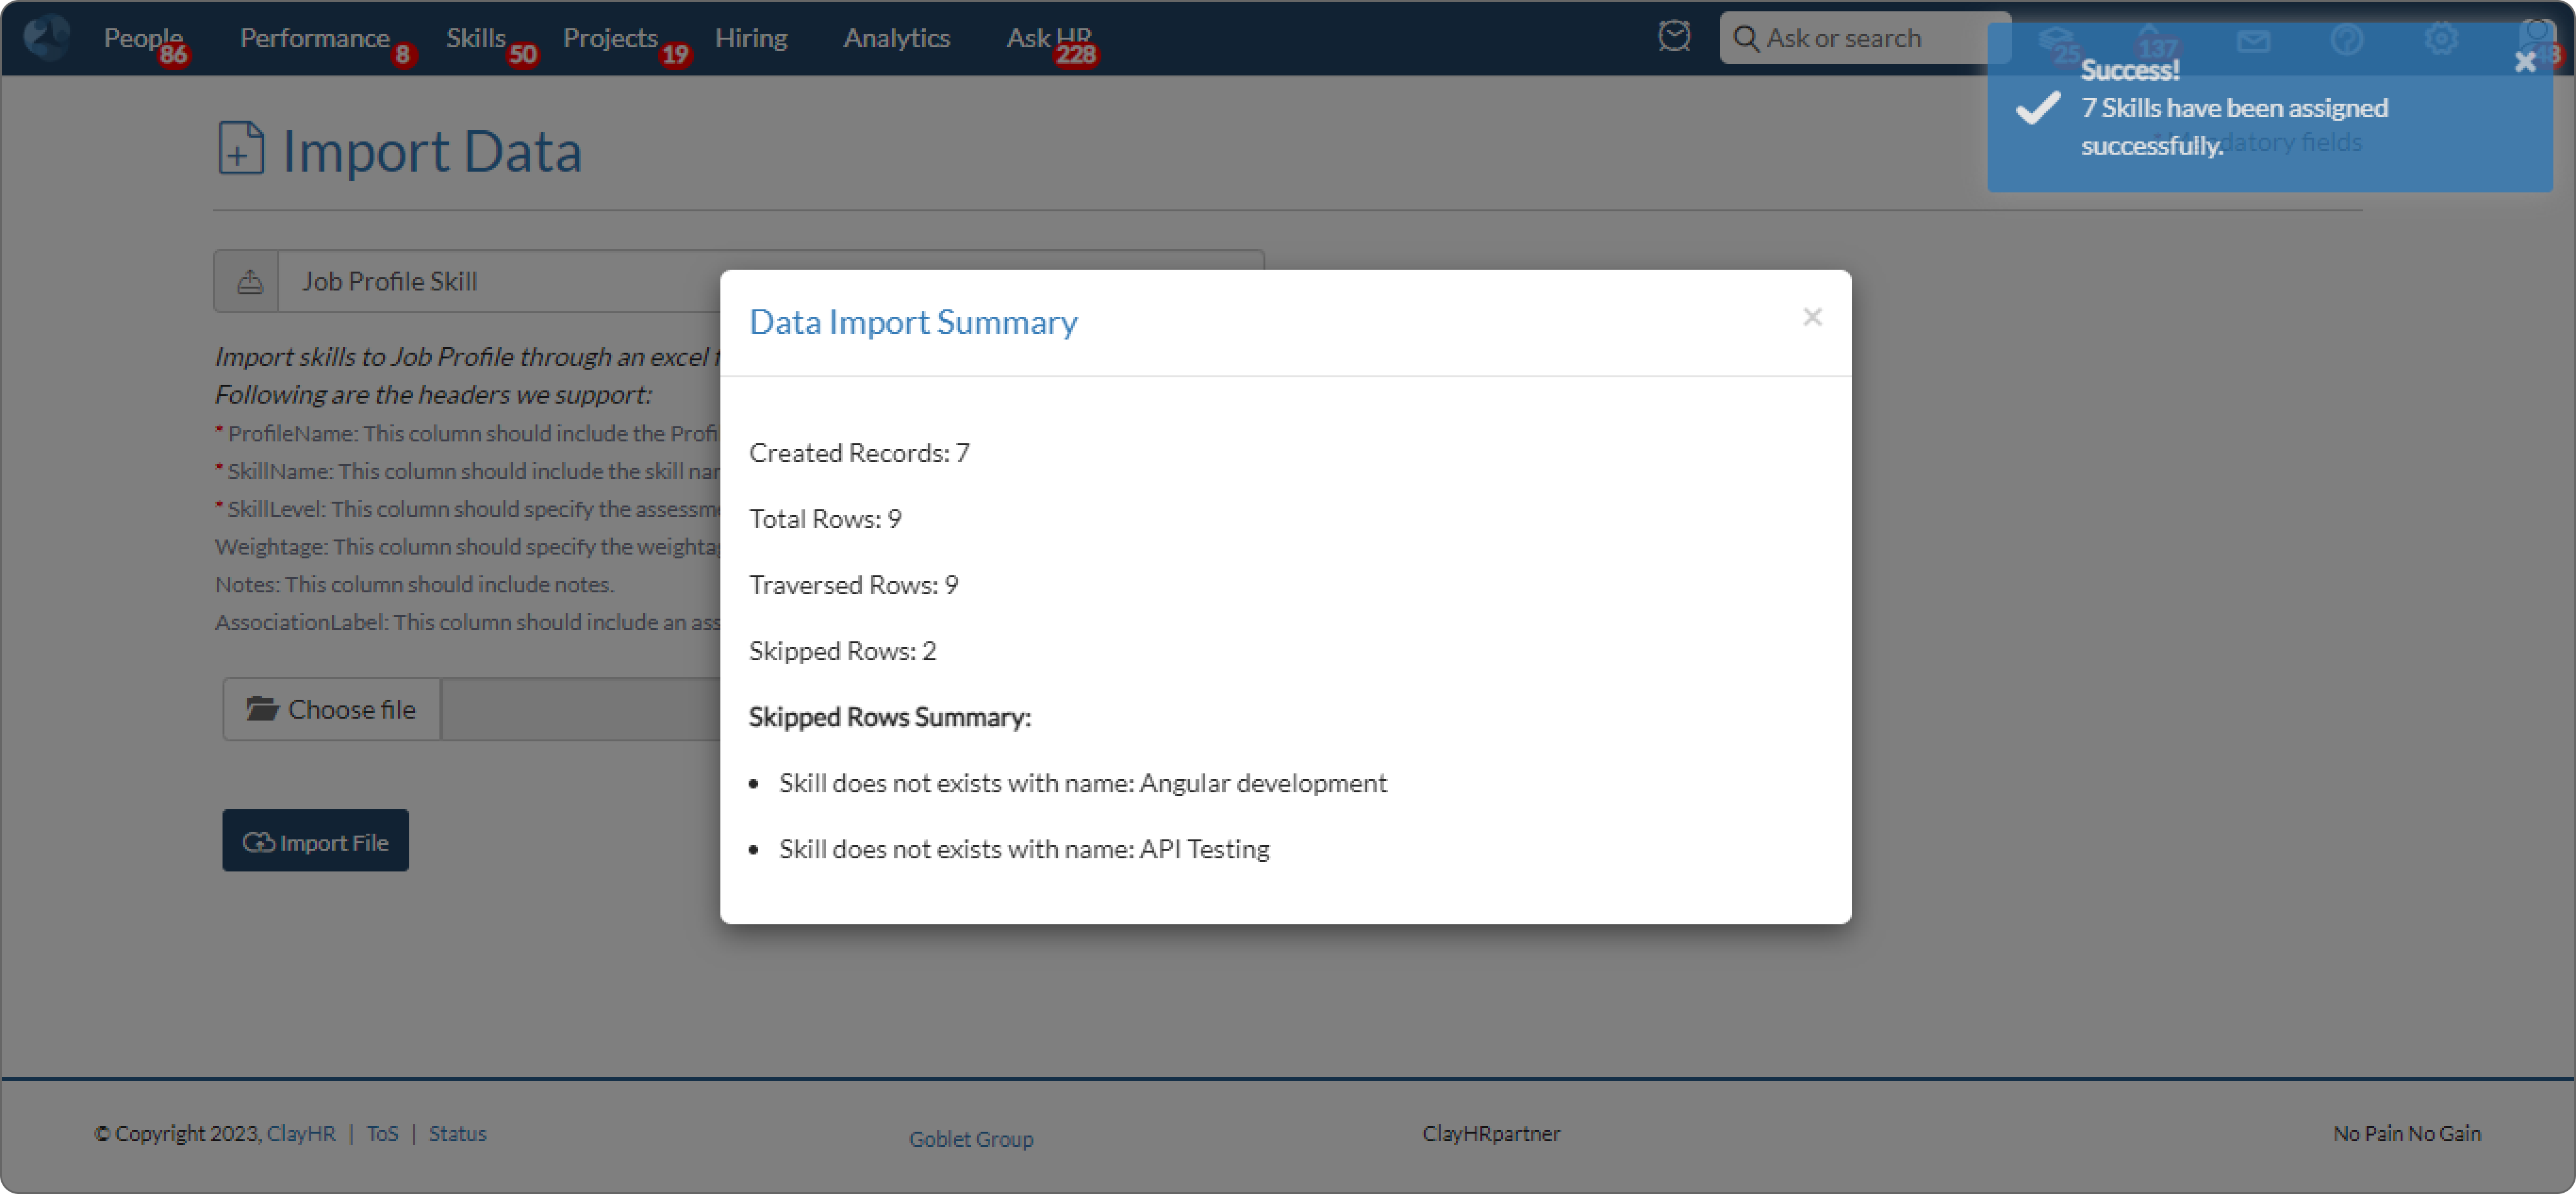Open the Job Profile Skill import type selector

[x=738, y=281]
